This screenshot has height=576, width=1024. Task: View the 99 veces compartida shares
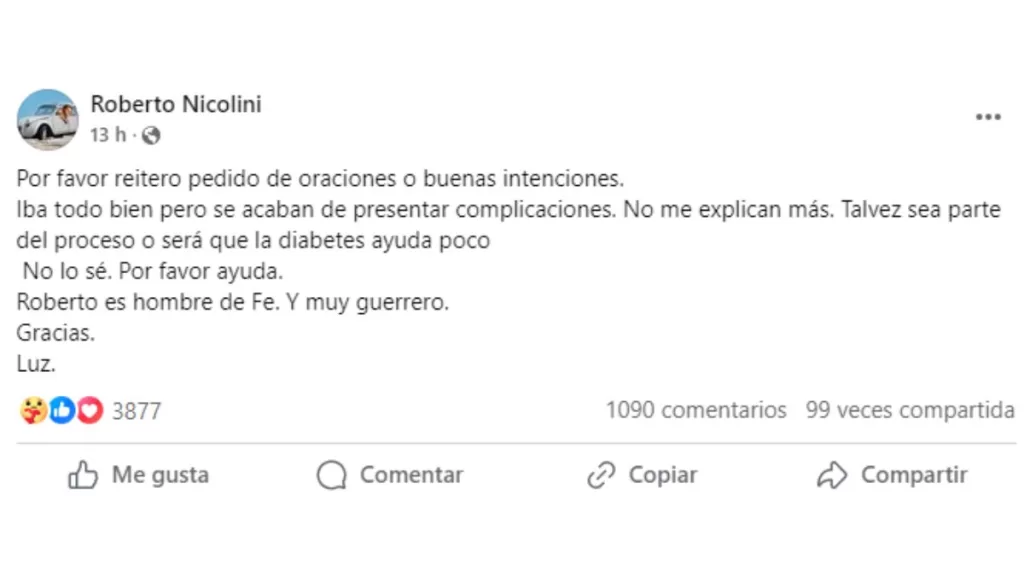tap(910, 410)
